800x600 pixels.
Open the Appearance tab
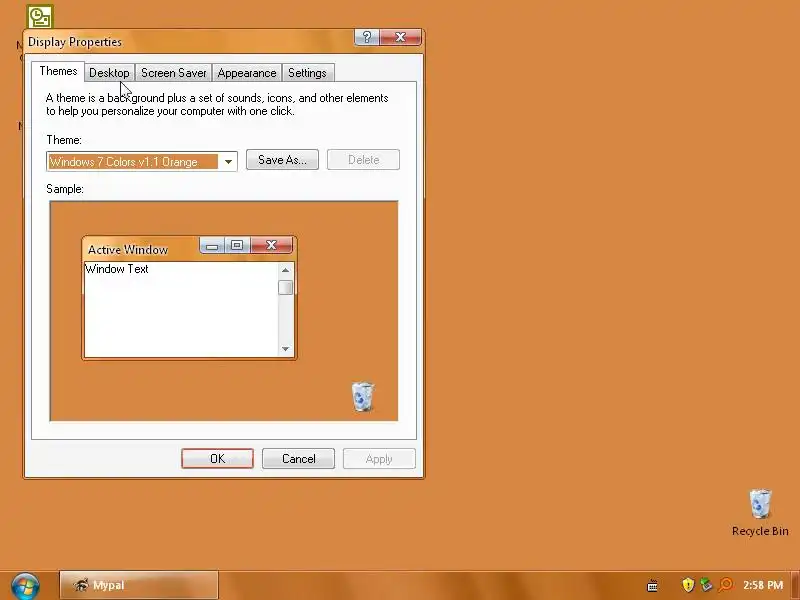tap(247, 73)
